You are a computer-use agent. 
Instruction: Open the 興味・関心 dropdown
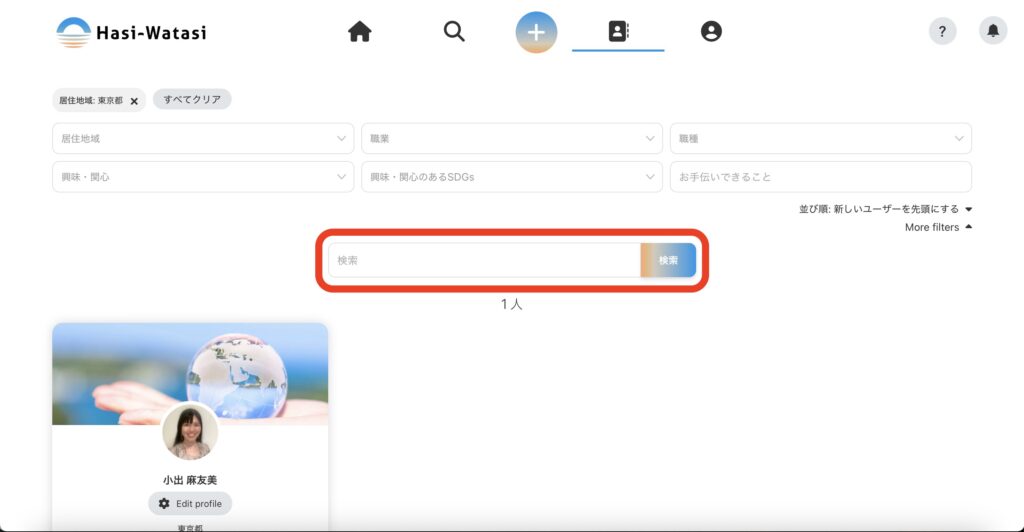(x=202, y=177)
